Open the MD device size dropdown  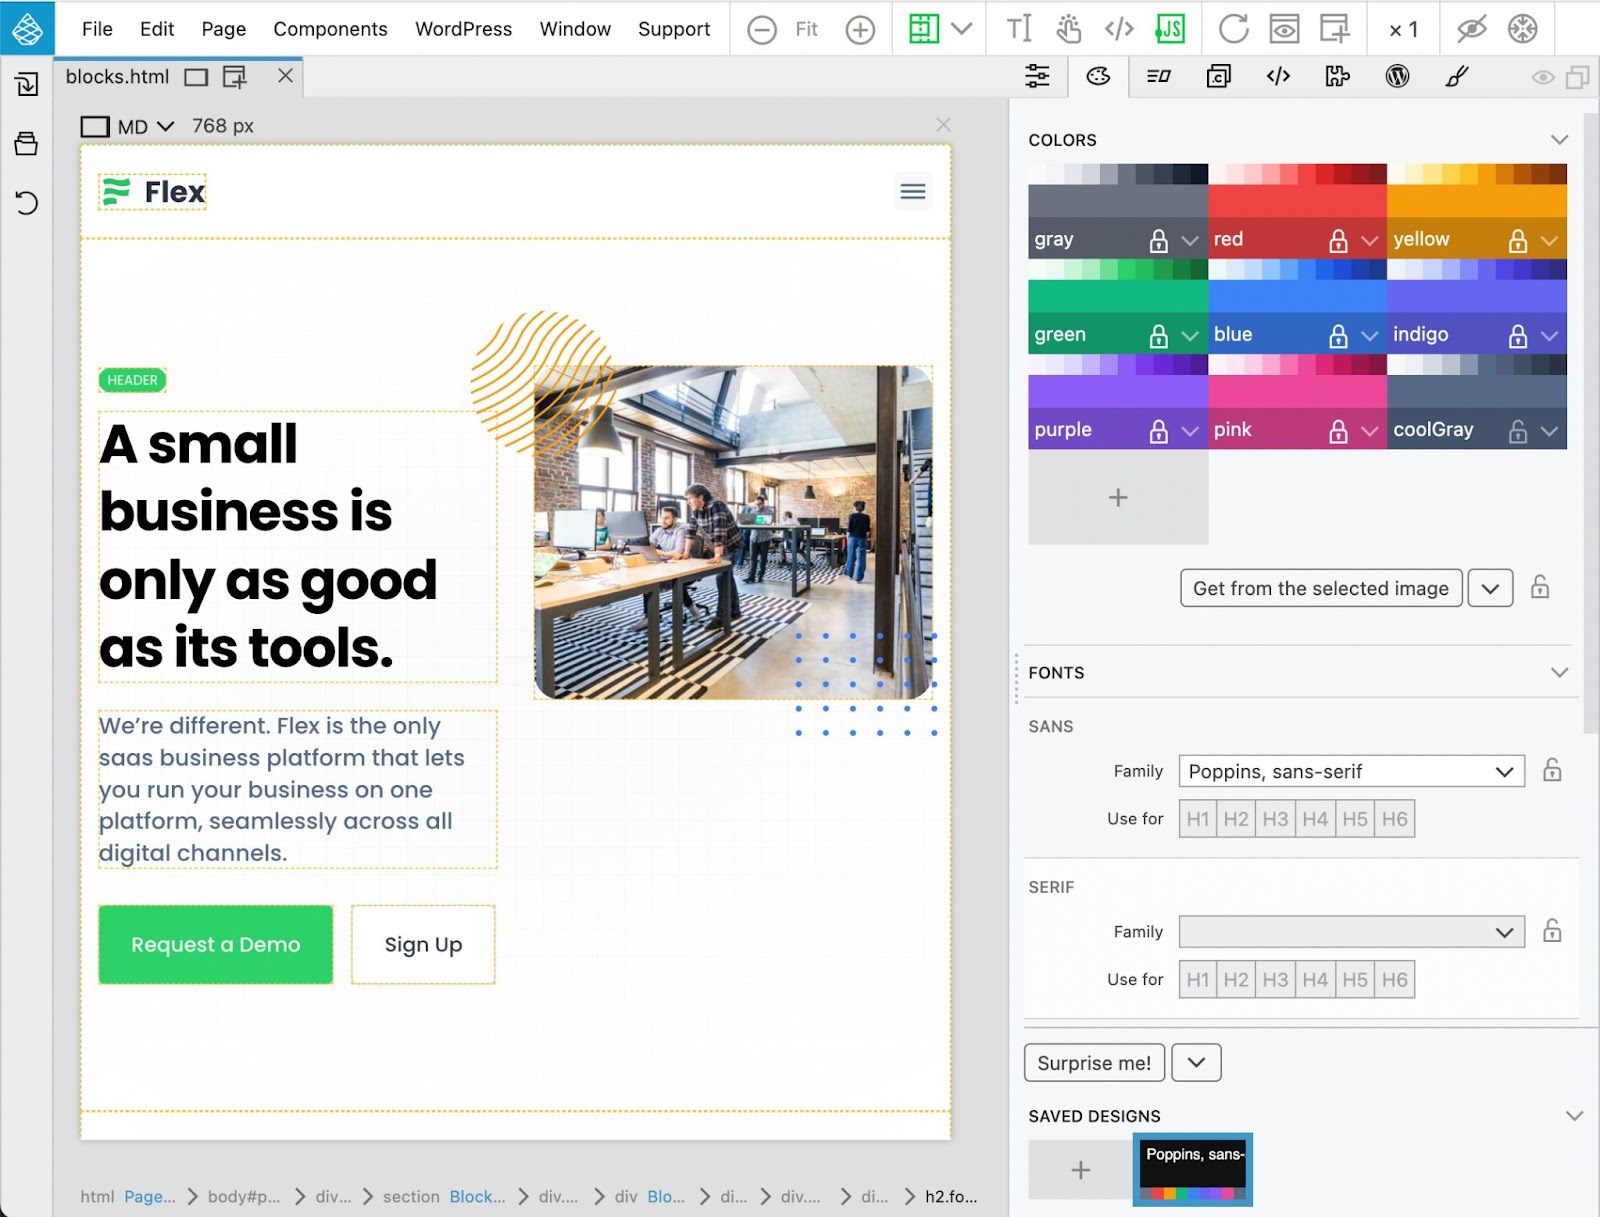tap(128, 127)
